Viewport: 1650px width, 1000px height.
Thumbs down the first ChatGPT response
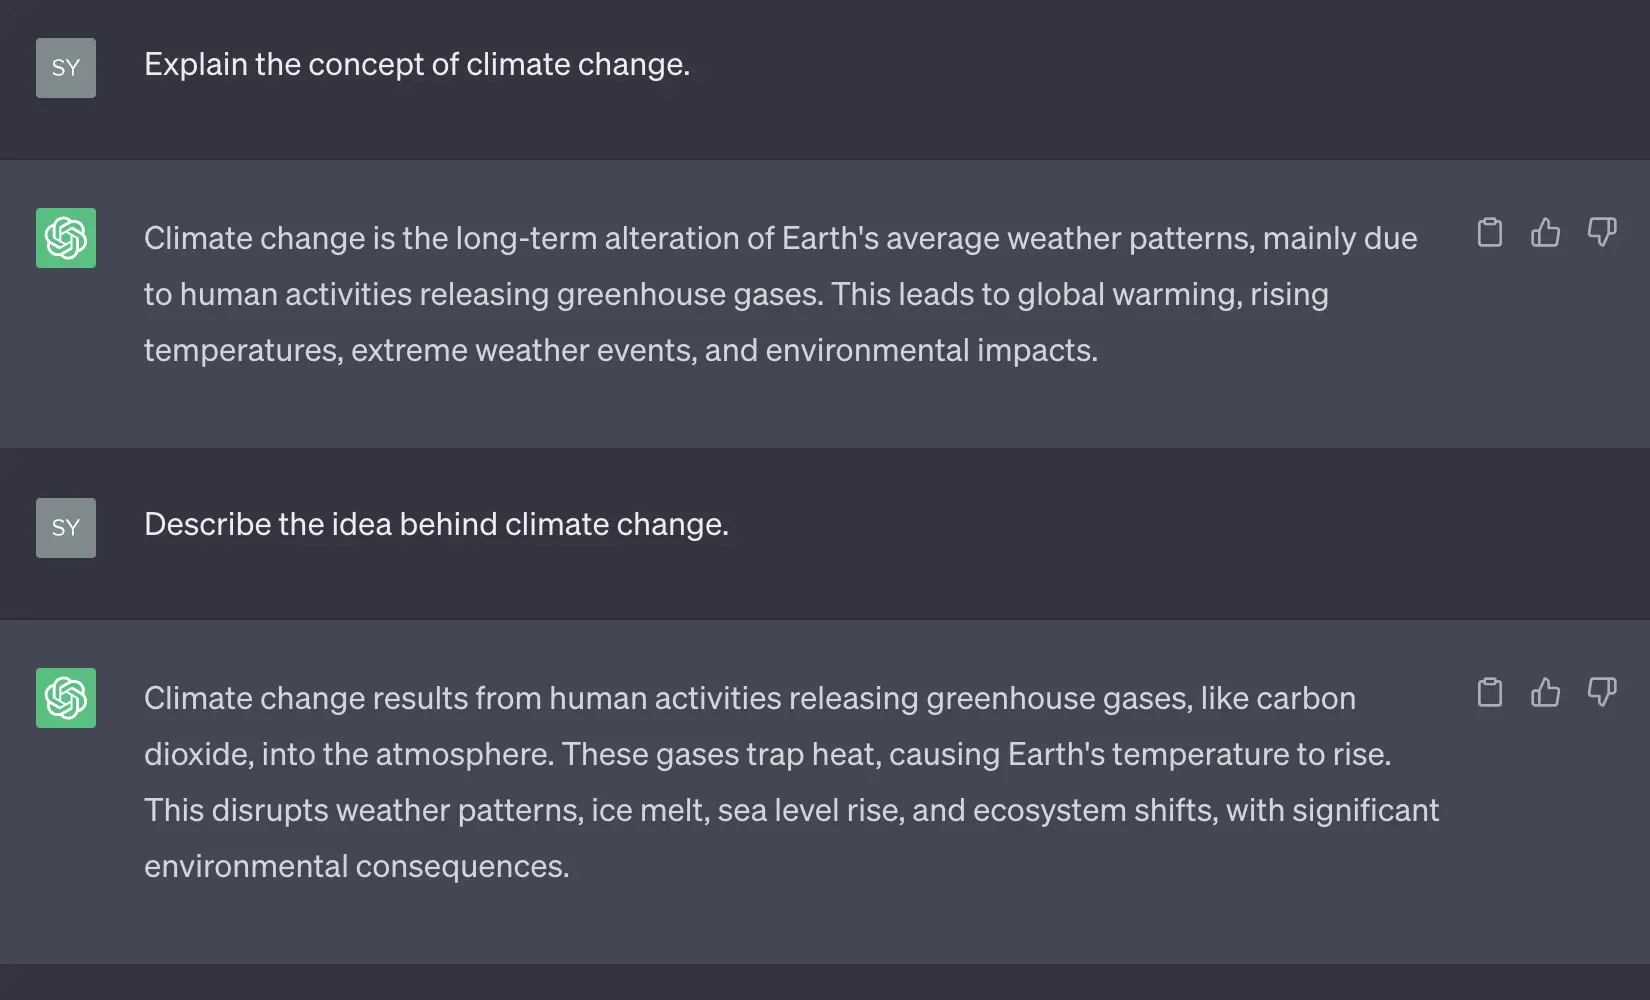(1601, 233)
